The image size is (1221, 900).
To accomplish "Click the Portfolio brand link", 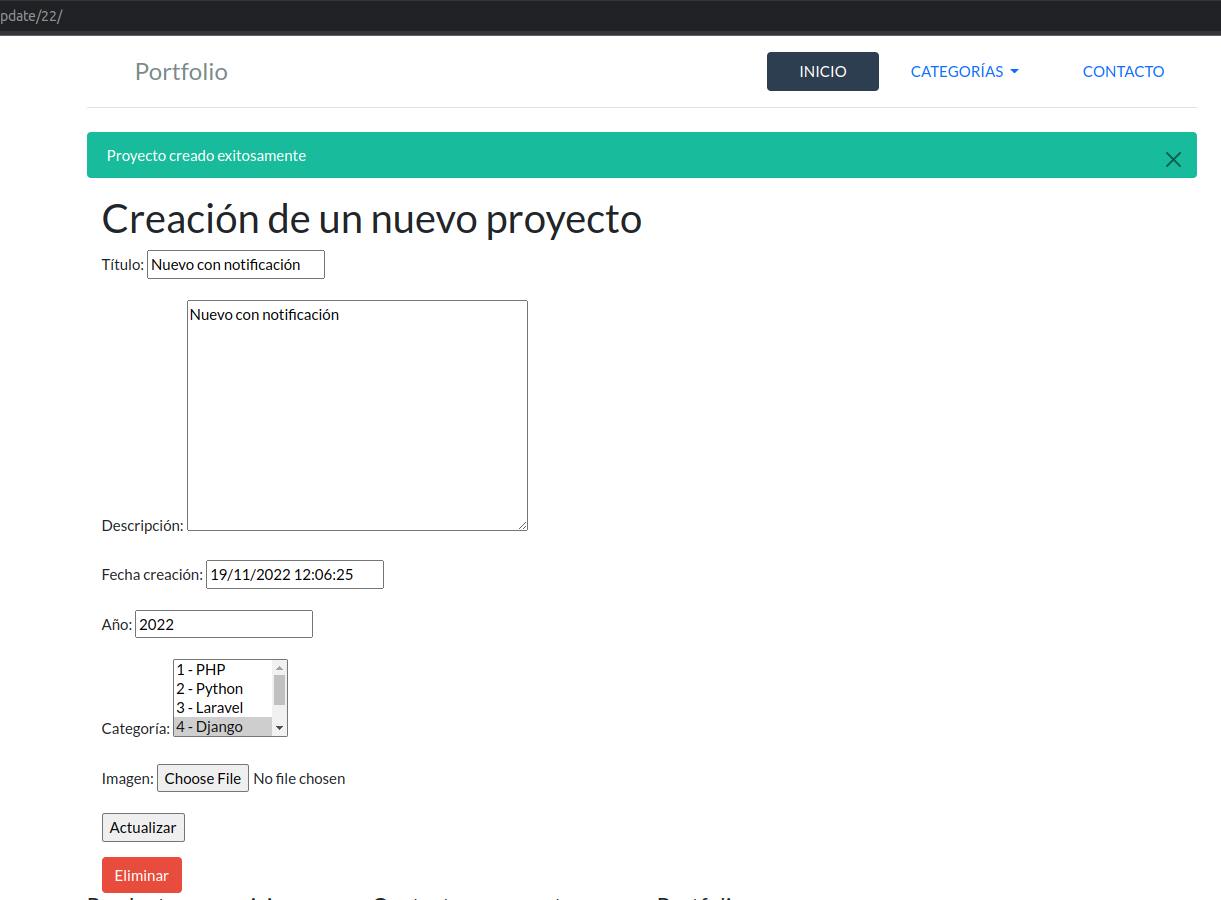I will click(x=181, y=72).
